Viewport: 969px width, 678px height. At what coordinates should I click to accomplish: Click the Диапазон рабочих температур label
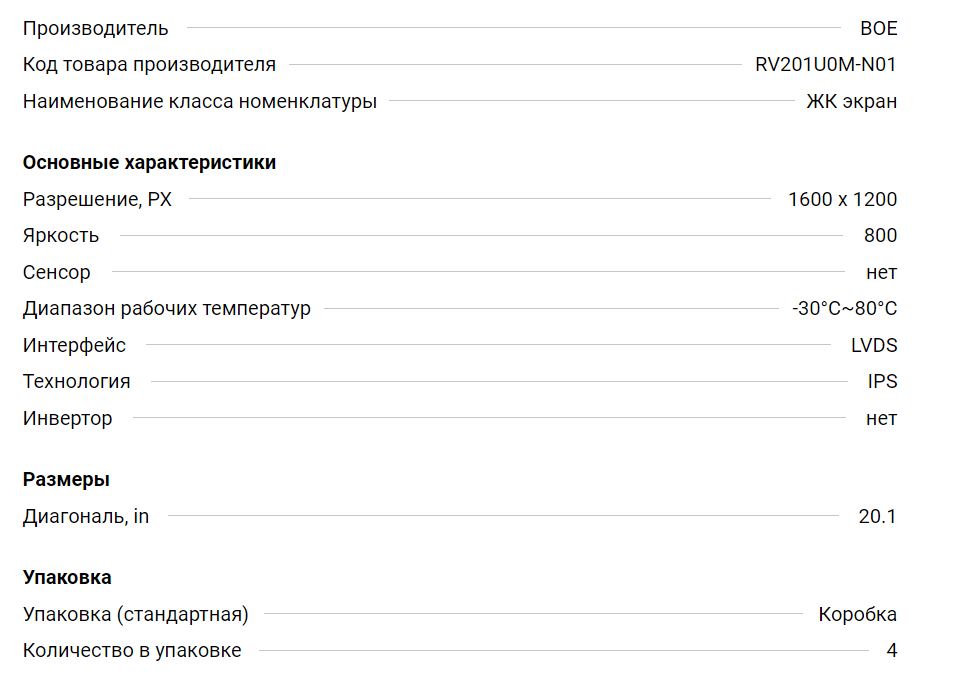tap(167, 308)
